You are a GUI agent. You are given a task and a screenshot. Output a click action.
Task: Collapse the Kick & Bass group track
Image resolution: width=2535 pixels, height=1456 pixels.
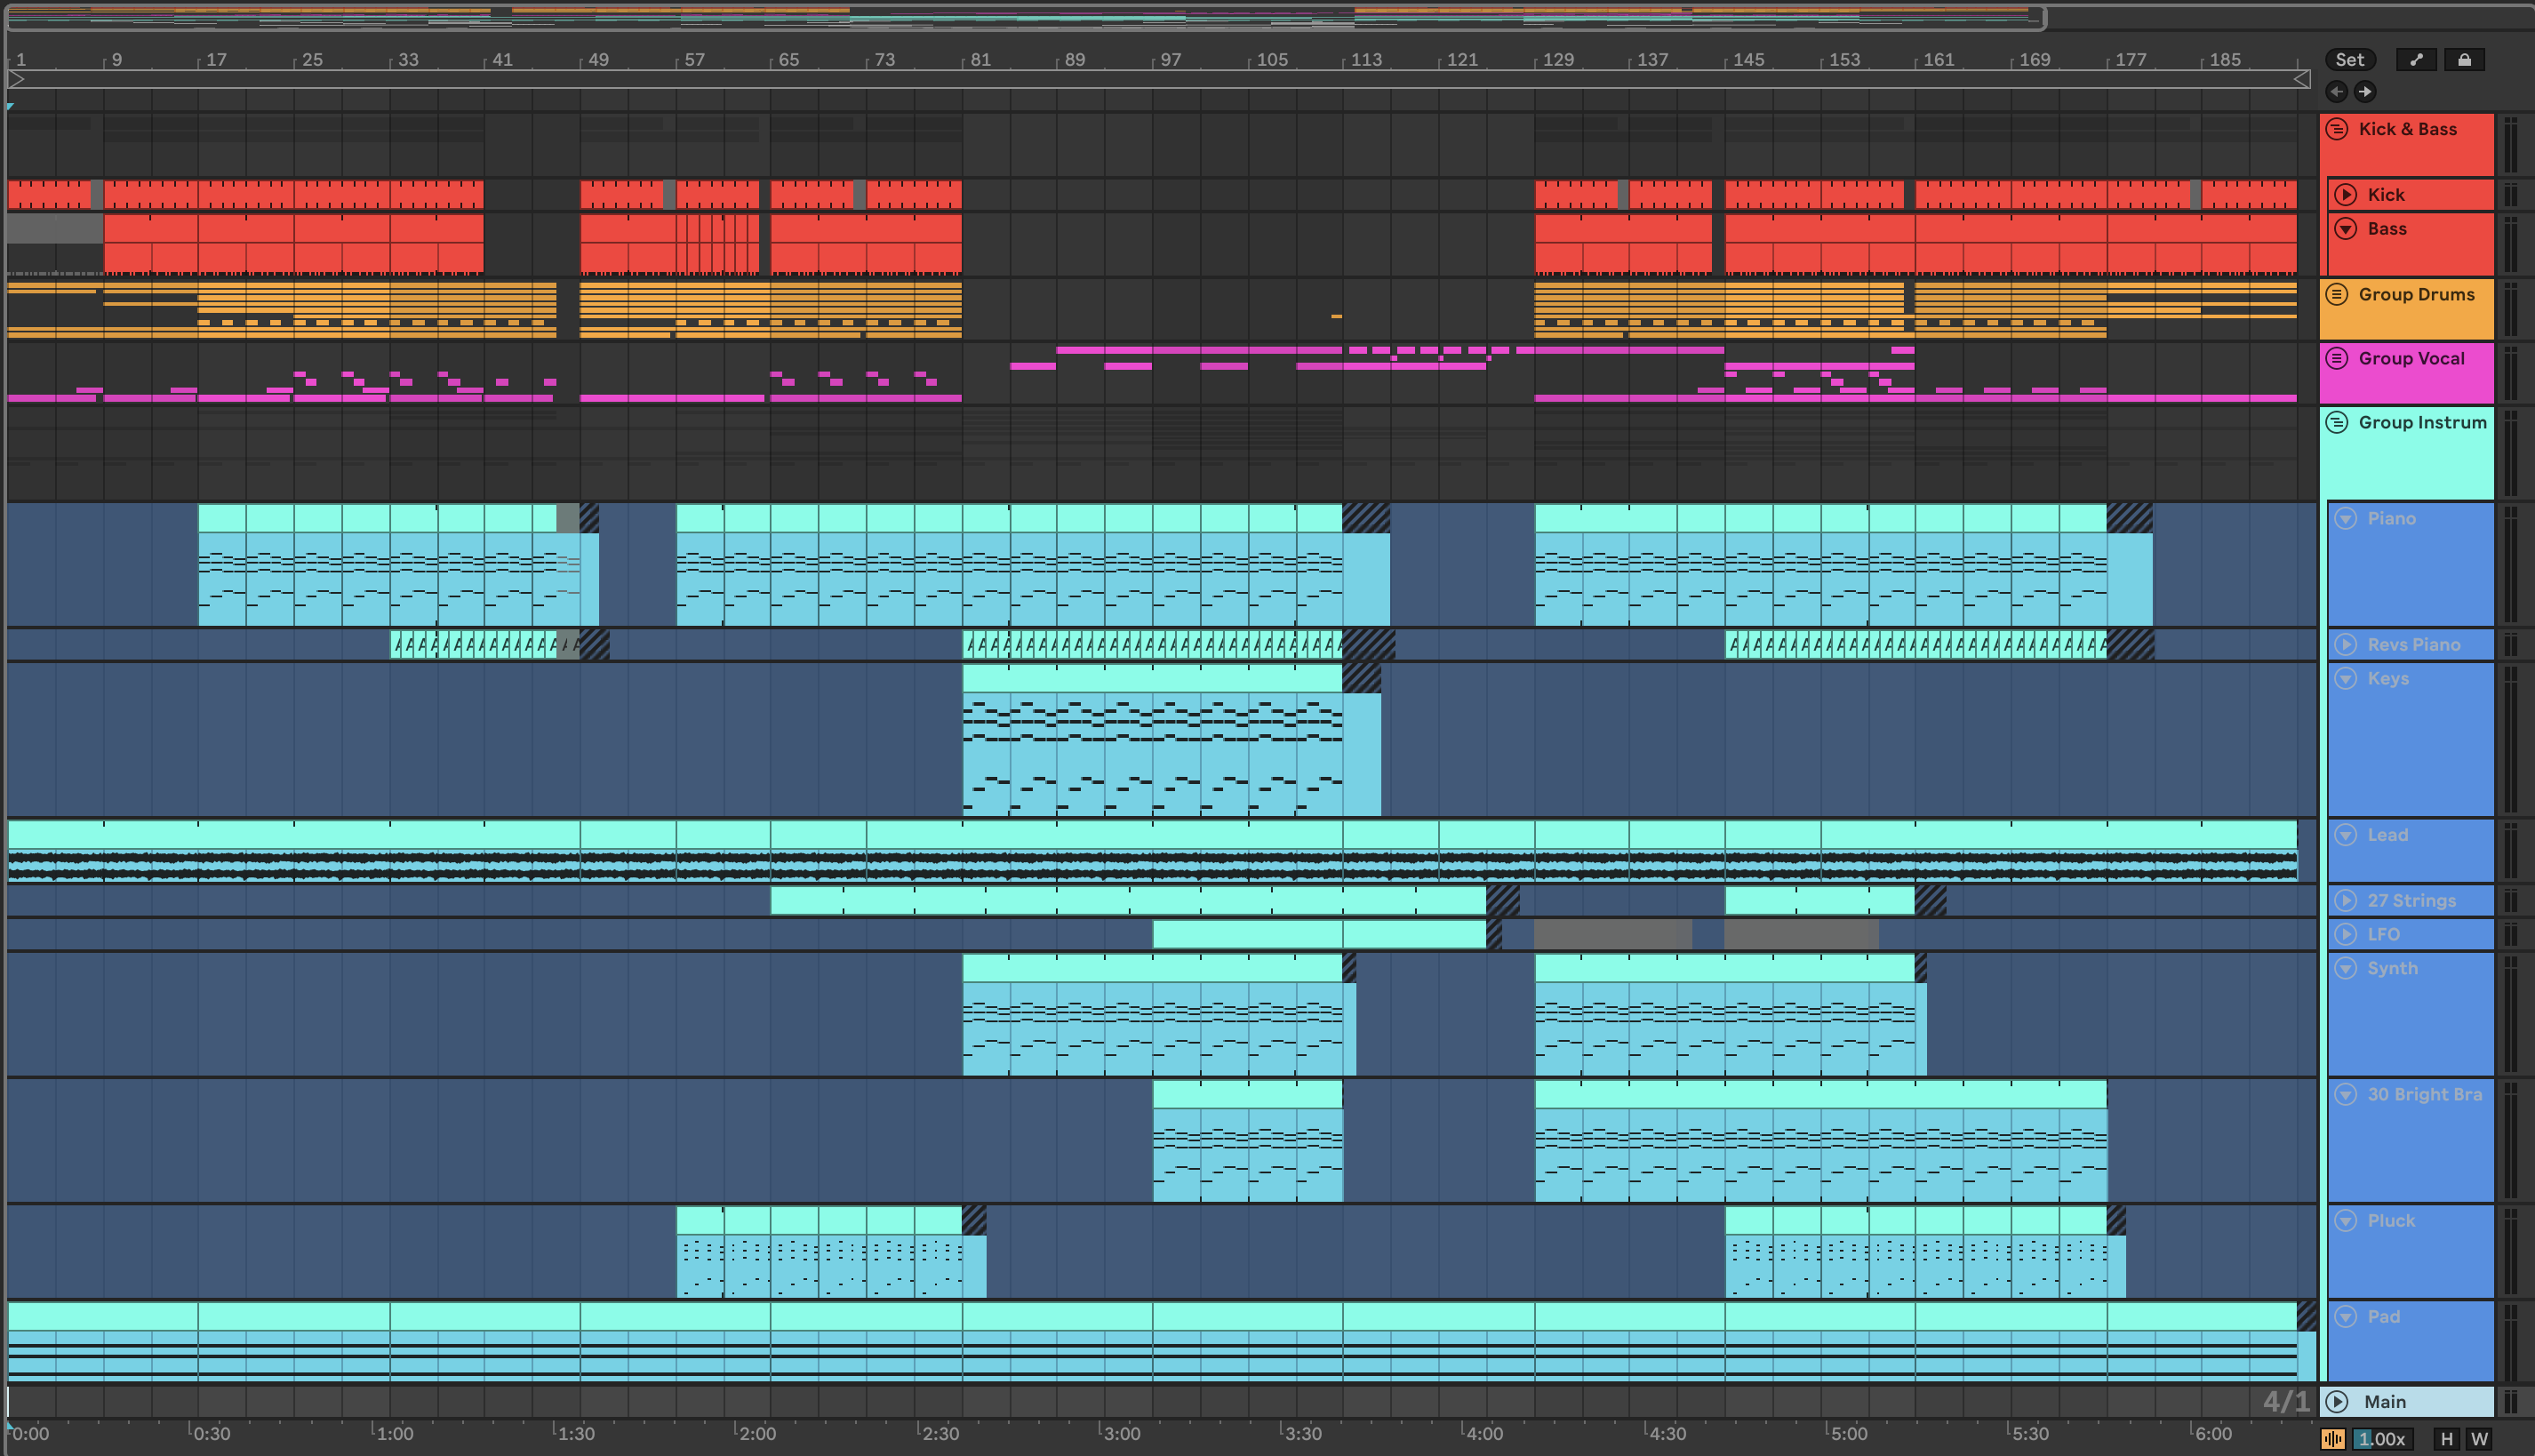(x=2337, y=129)
